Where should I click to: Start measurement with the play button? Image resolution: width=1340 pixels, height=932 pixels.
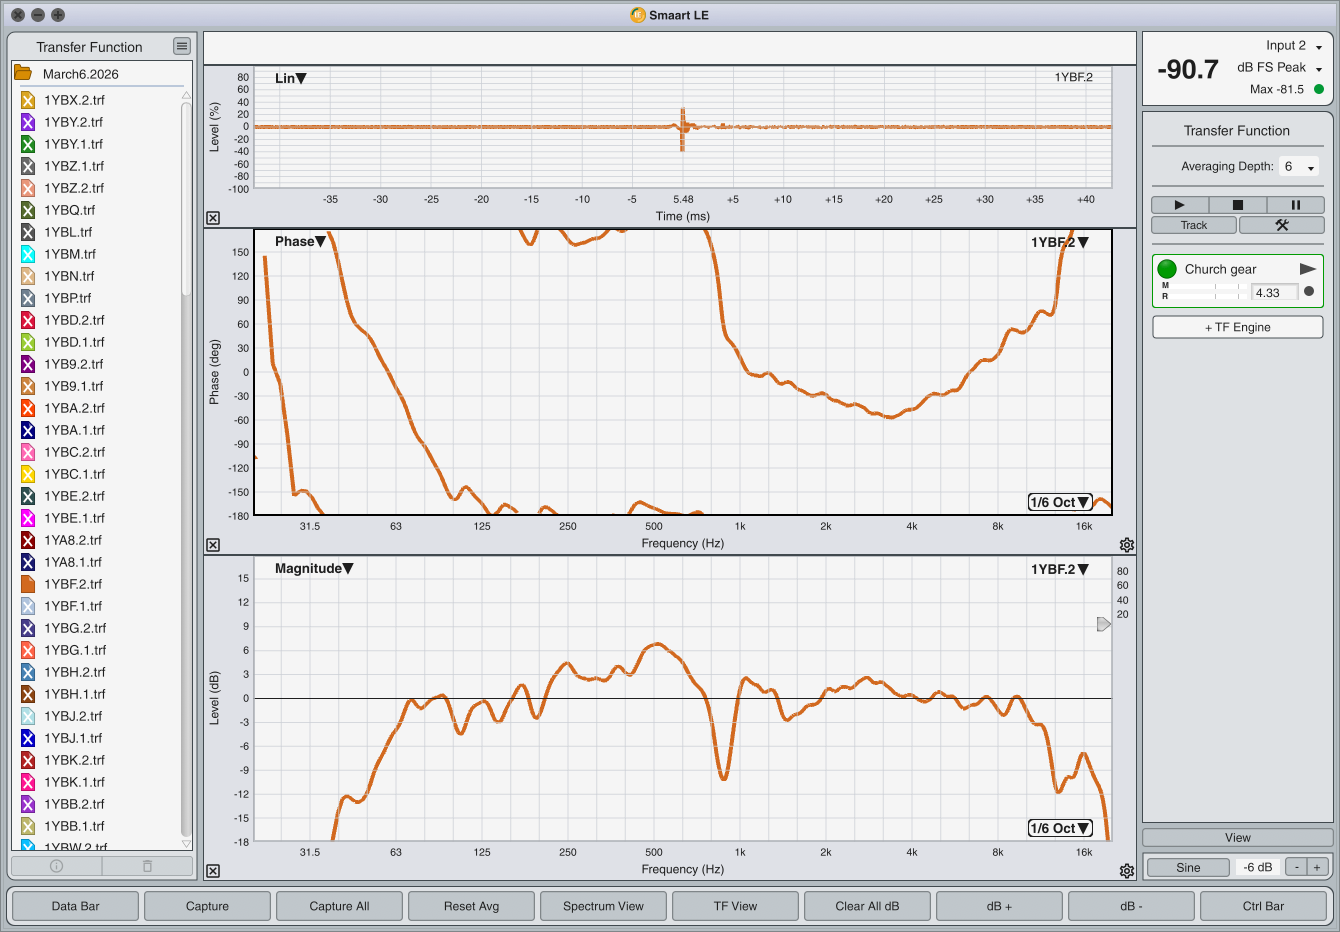click(x=1180, y=204)
